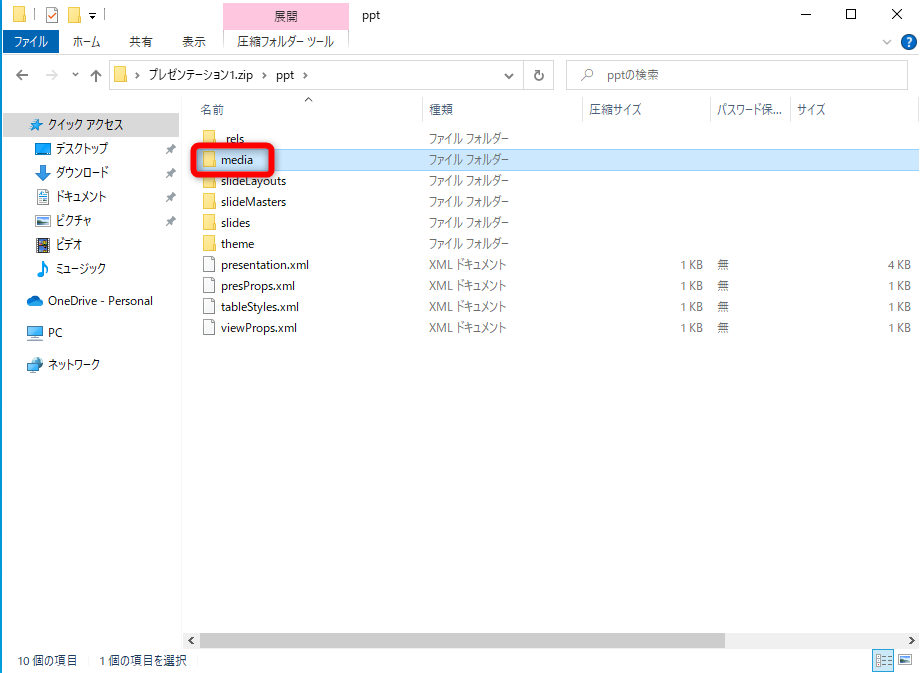Click the horizontal scrollbar right arrow
The image size is (920, 673).
coord(911,640)
